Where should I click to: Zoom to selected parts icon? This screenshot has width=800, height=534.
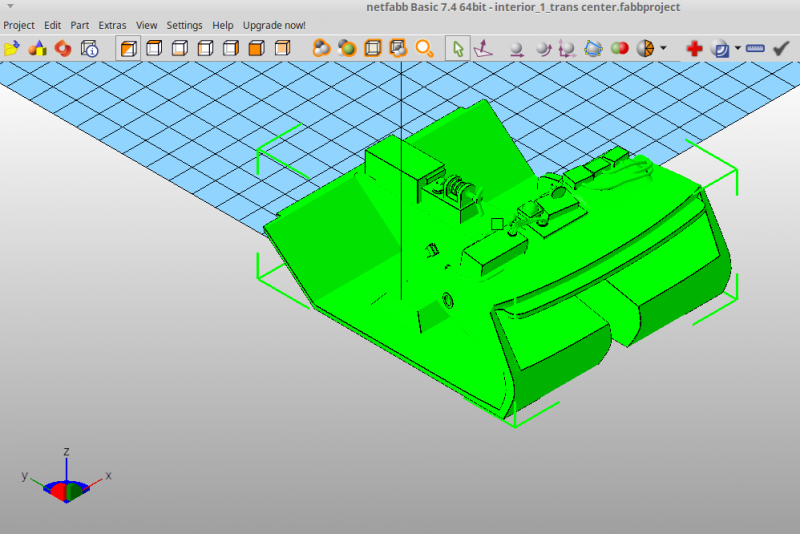pos(347,48)
